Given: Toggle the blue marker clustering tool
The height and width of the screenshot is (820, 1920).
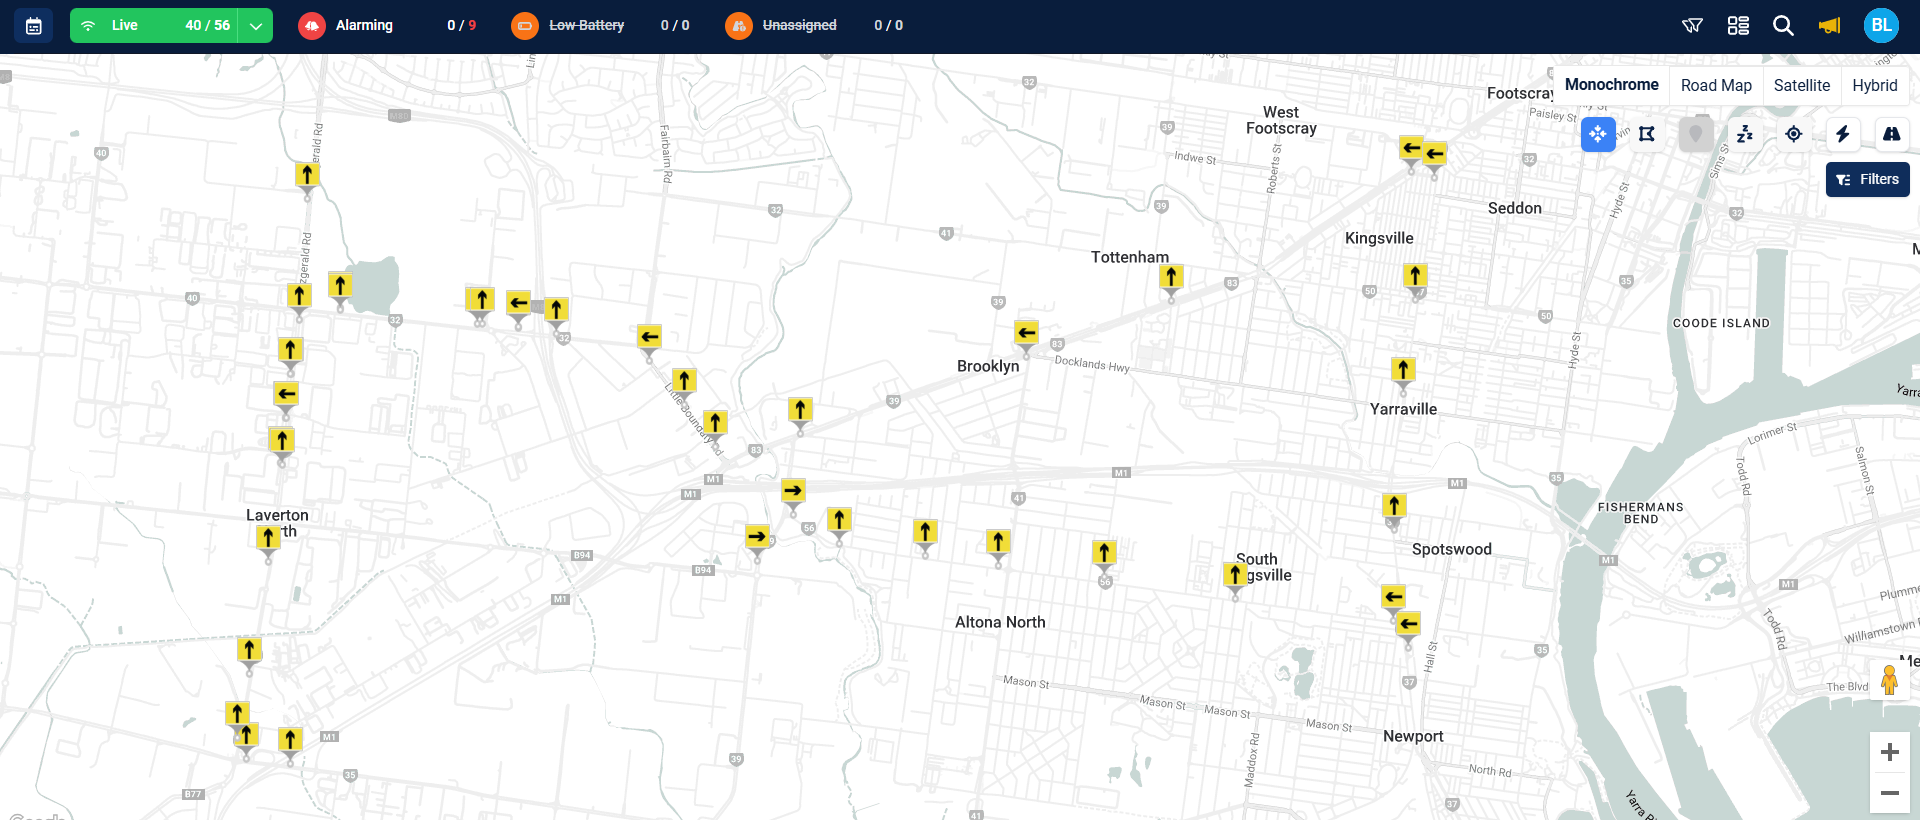Looking at the screenshot, I should click(x=1598, y=134).
